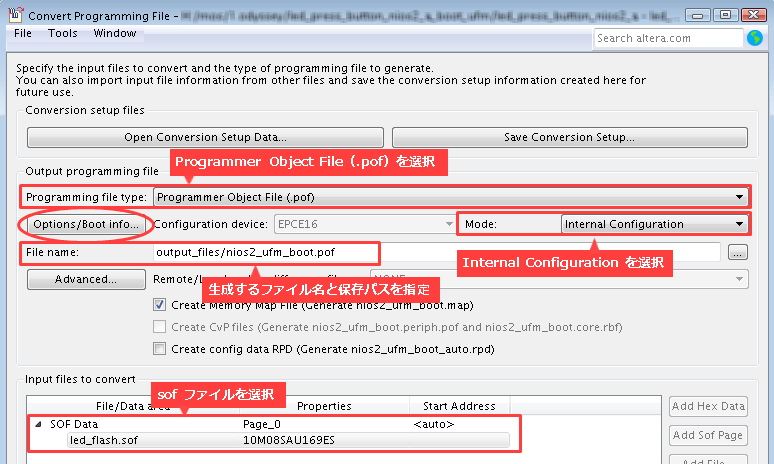Toggle Create CvP files checkbox
This screenshot has height=464, width=774.
point(159,327)
